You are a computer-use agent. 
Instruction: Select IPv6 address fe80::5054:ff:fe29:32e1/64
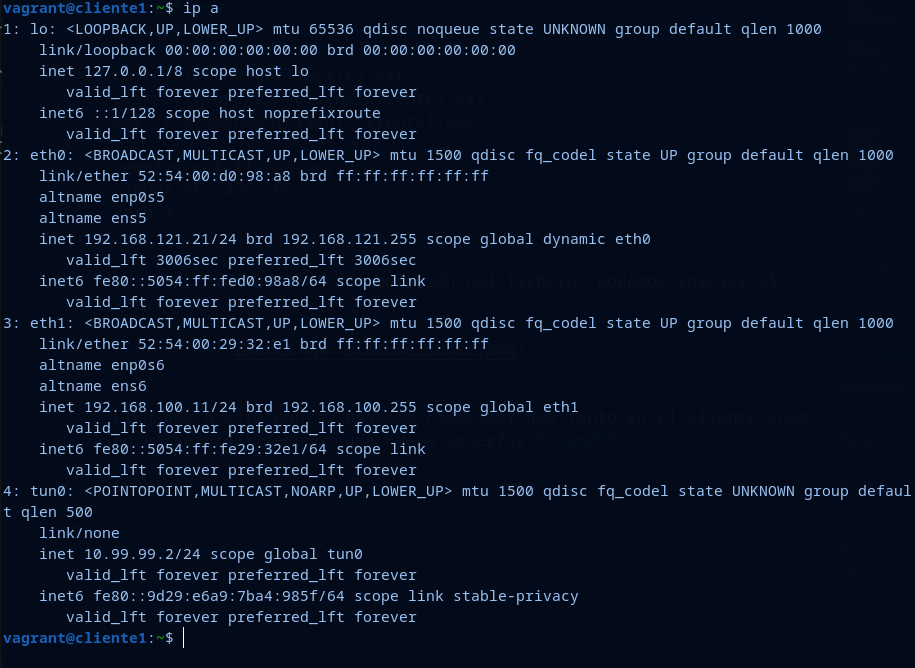pyautogui.click(x=257, y=449)
